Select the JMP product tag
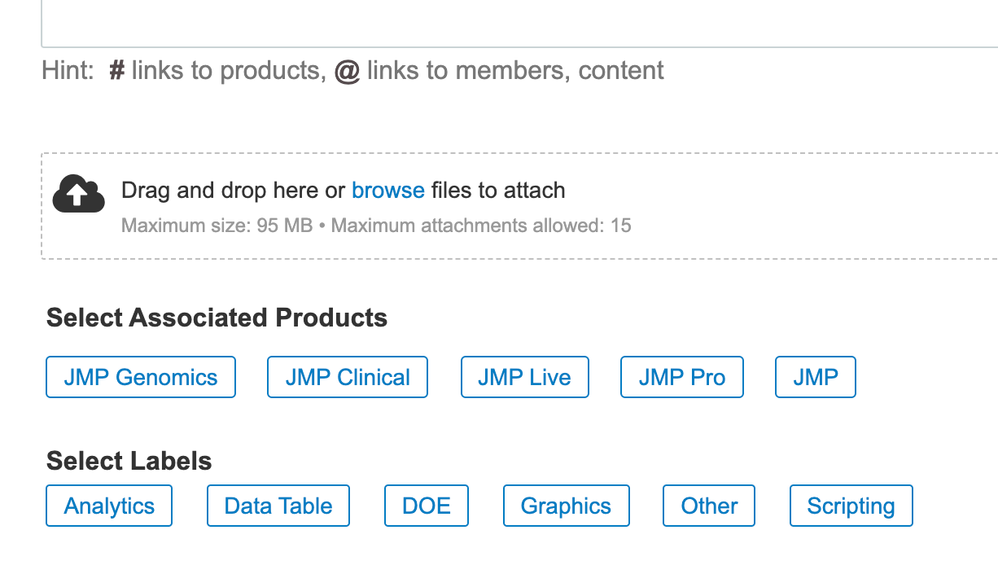998x583 pixels. click(815, 377)
